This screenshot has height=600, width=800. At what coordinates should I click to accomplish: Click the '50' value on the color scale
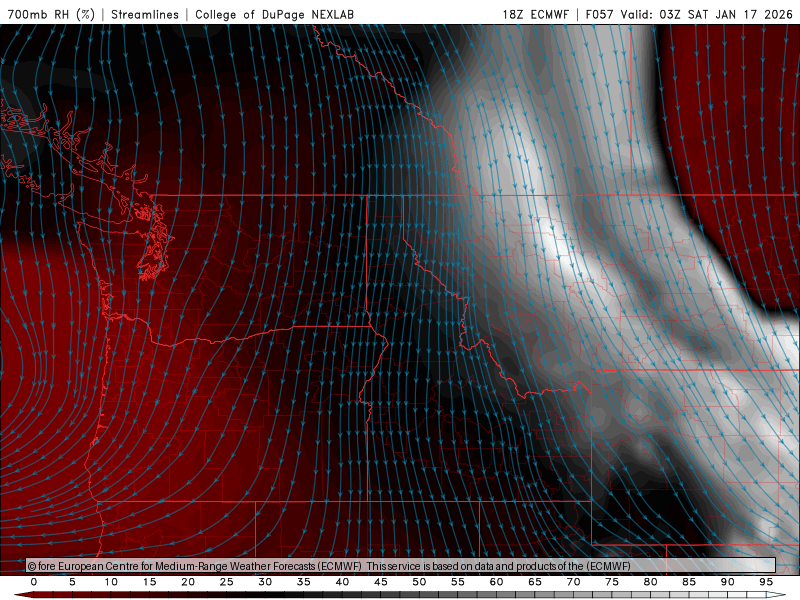(419, 582)
